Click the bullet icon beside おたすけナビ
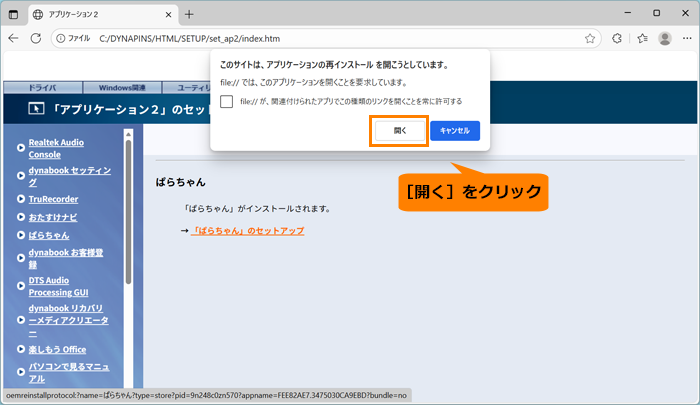 click(21, 217)
